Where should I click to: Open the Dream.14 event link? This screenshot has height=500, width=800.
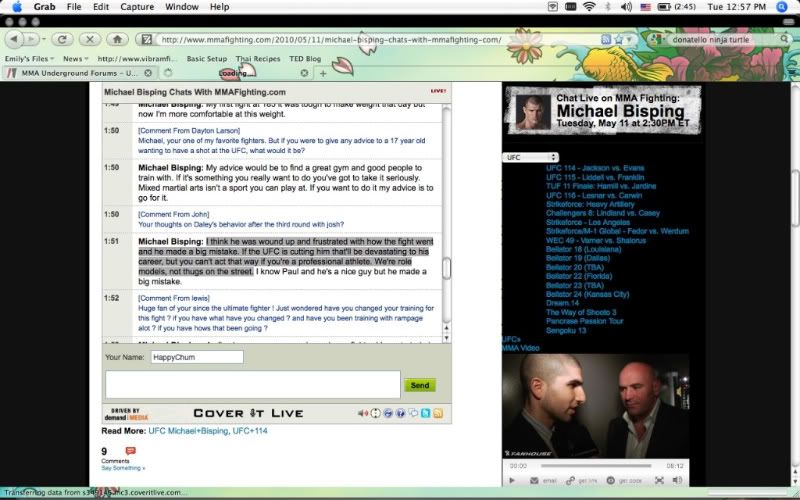562,303
